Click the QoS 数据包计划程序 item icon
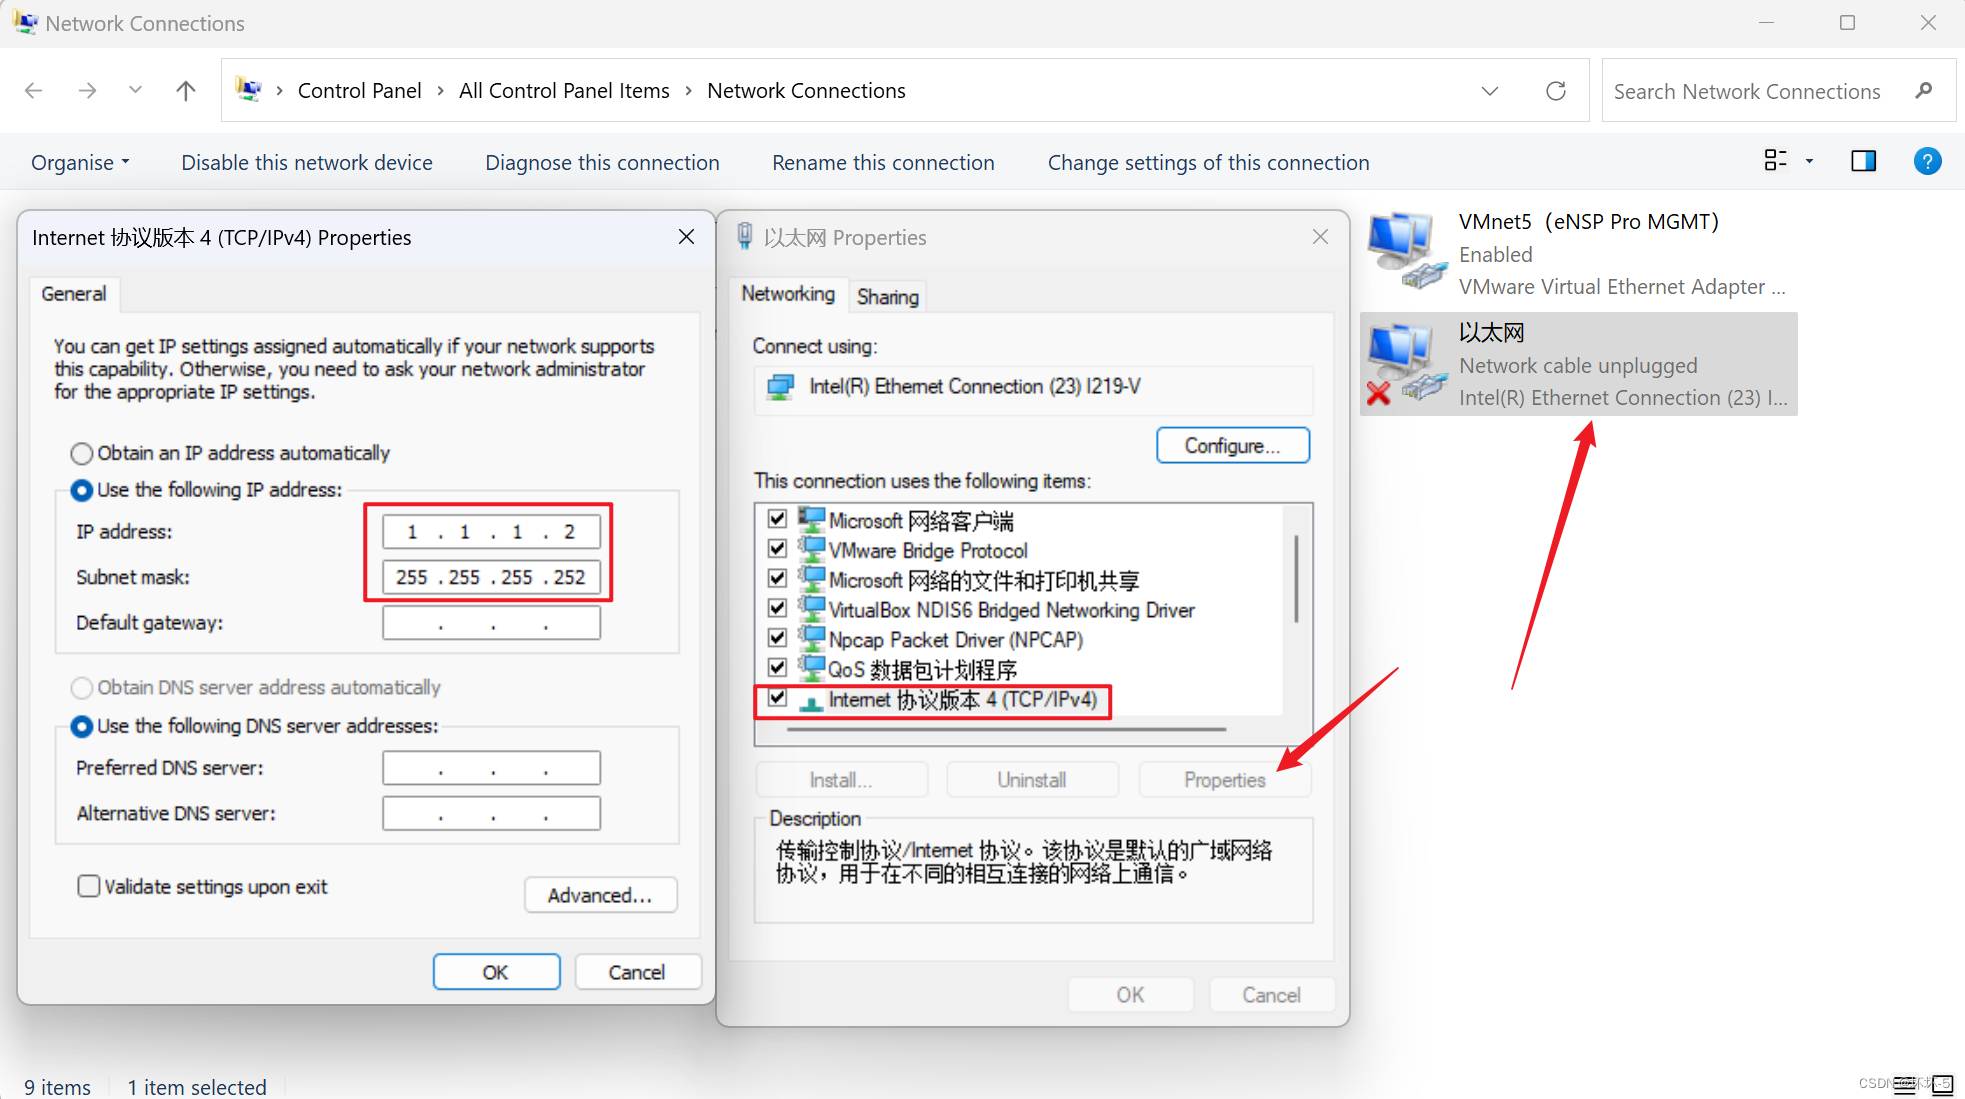The width and height of the screenshot is (1965, 1099). click(x=812, y=667)
